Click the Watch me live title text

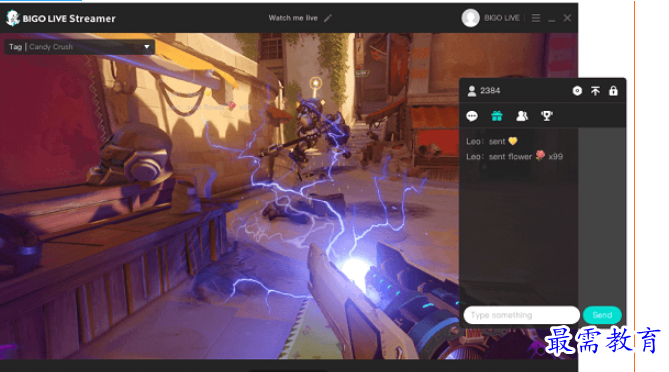click(293, 18)
